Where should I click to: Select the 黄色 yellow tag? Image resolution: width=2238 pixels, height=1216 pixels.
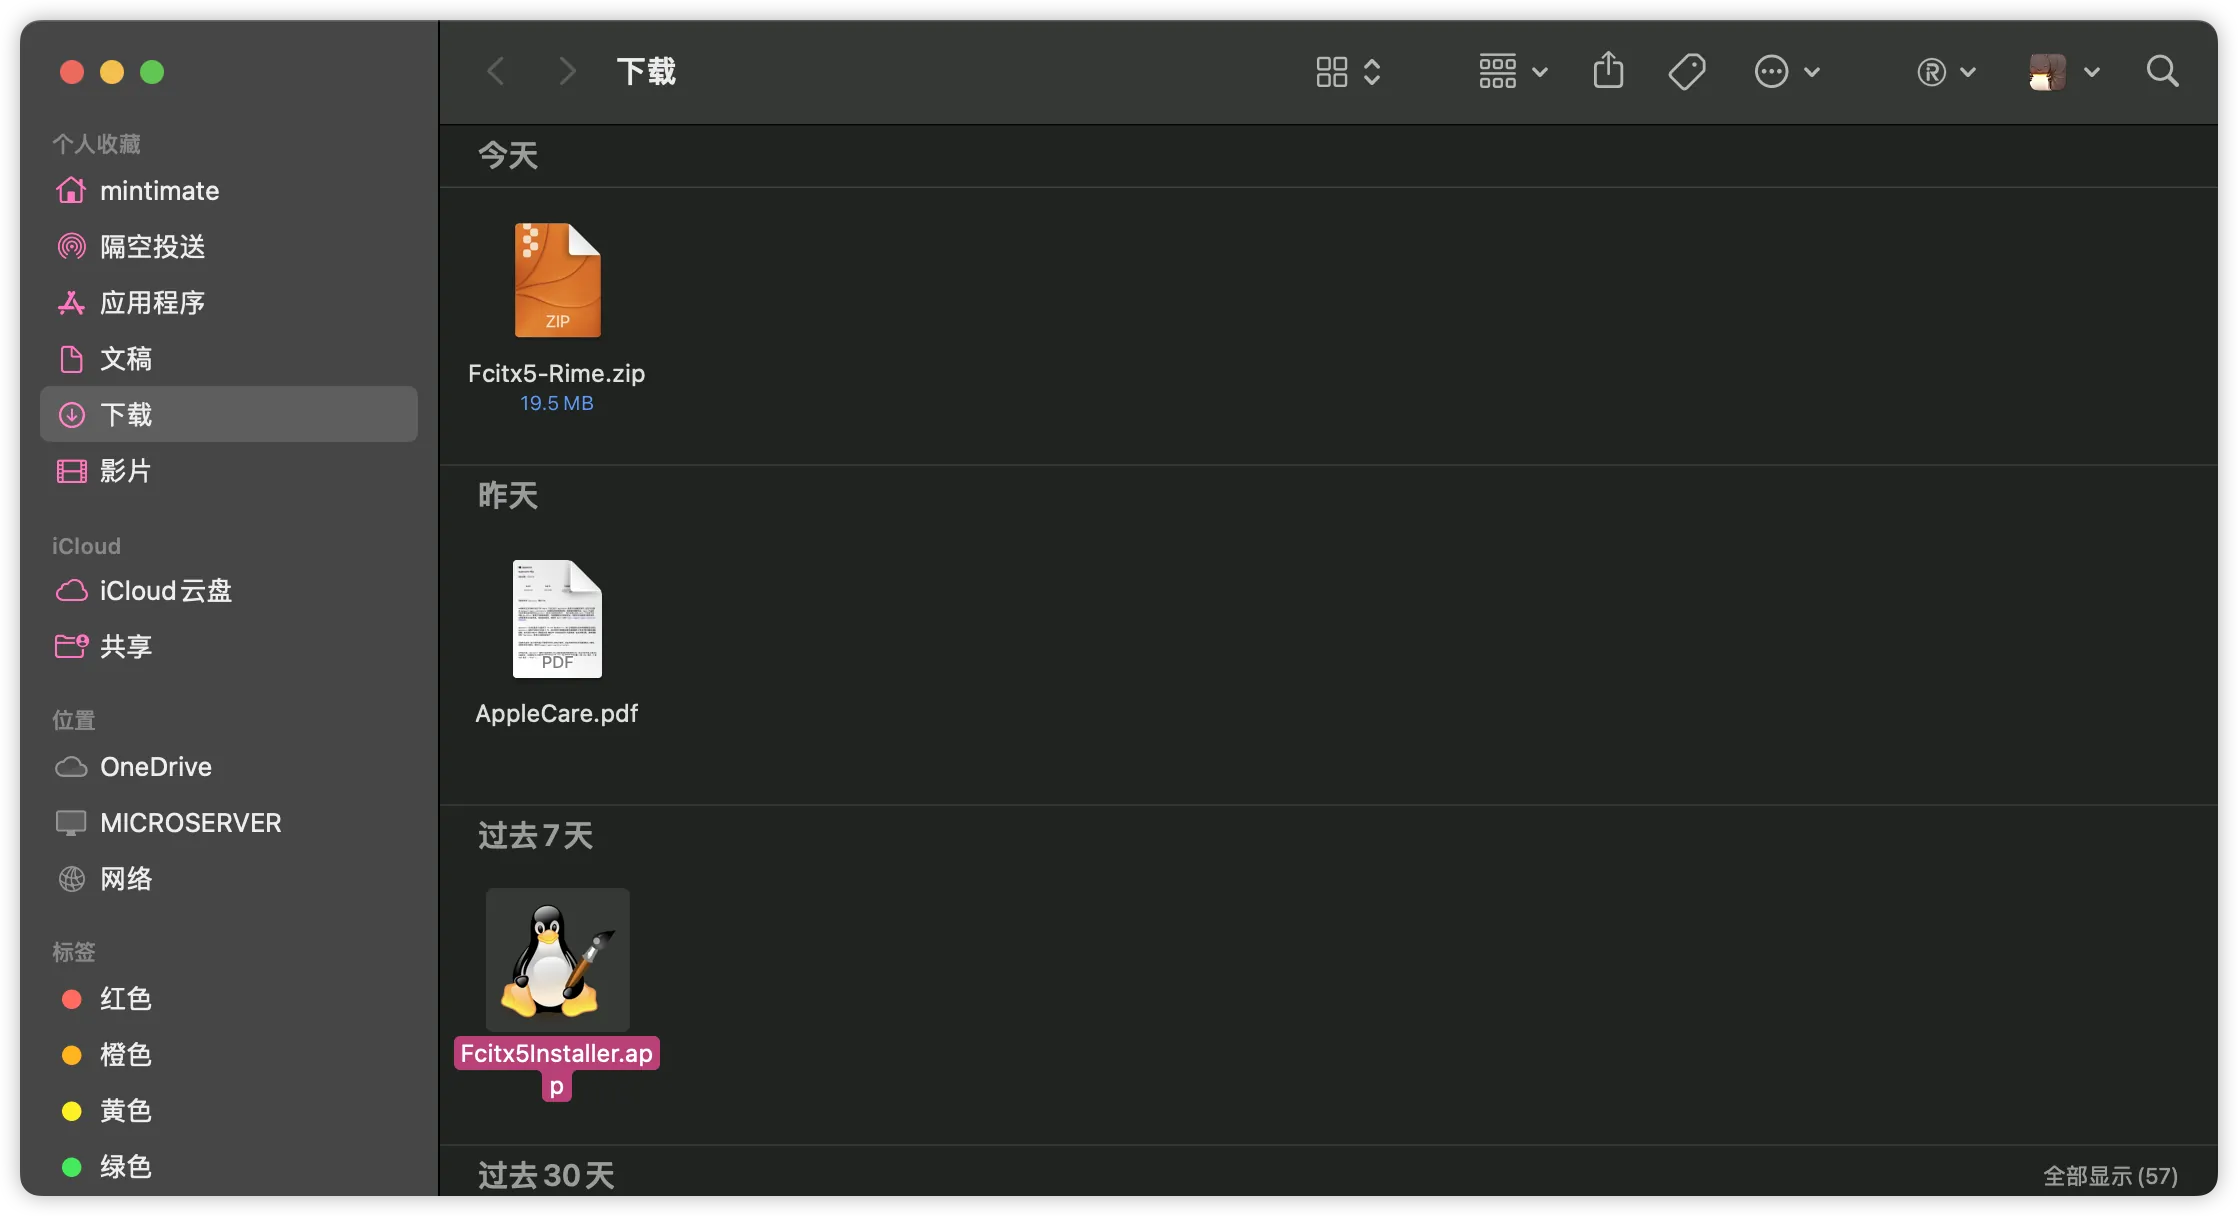(x=229, y=1110)
